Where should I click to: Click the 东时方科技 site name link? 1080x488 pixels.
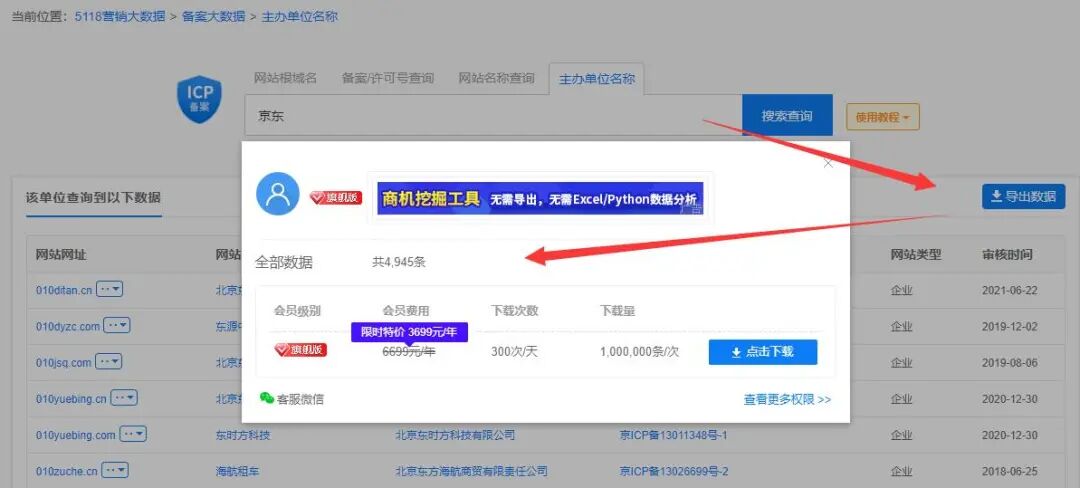click(243, 435)
